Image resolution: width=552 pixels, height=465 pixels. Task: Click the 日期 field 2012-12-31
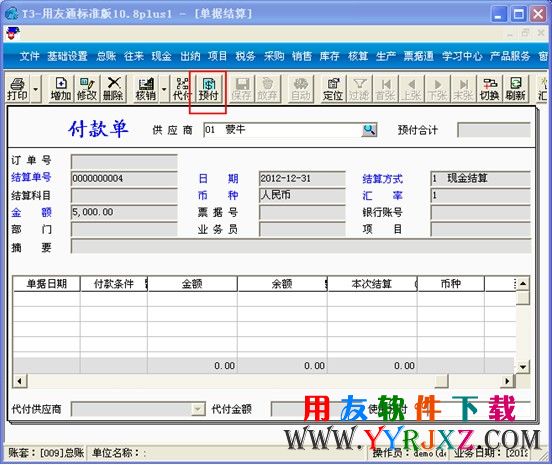(302, 178)
